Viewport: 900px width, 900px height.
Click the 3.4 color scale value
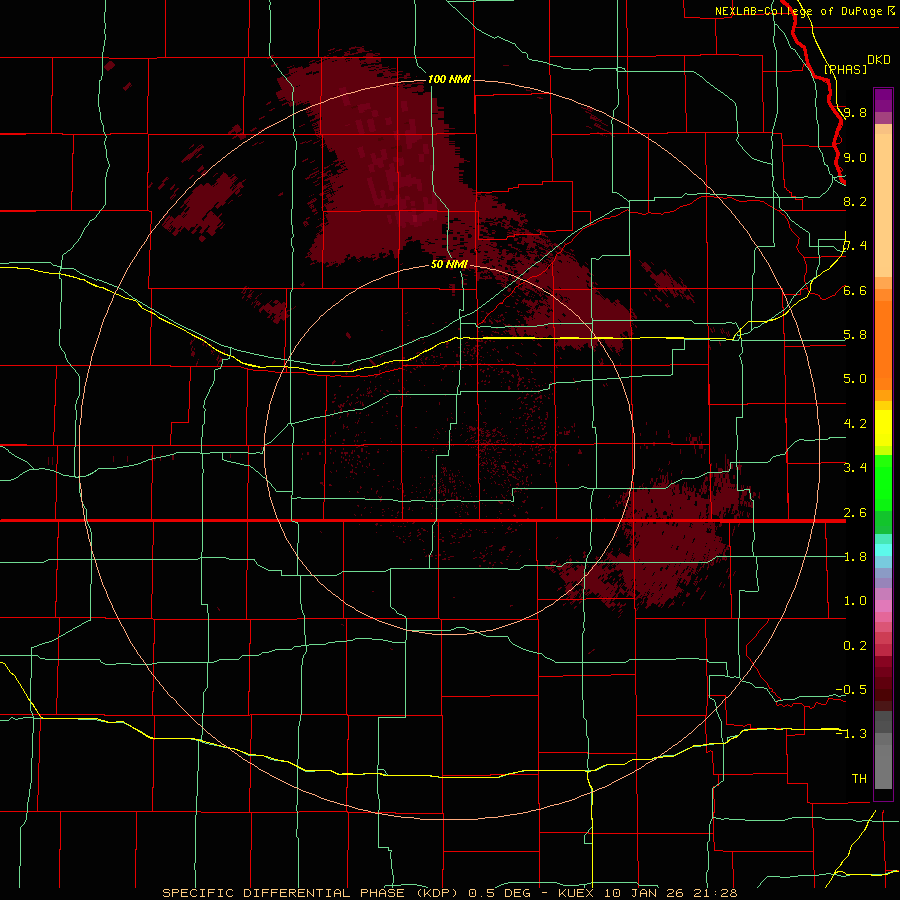[855, 468]
